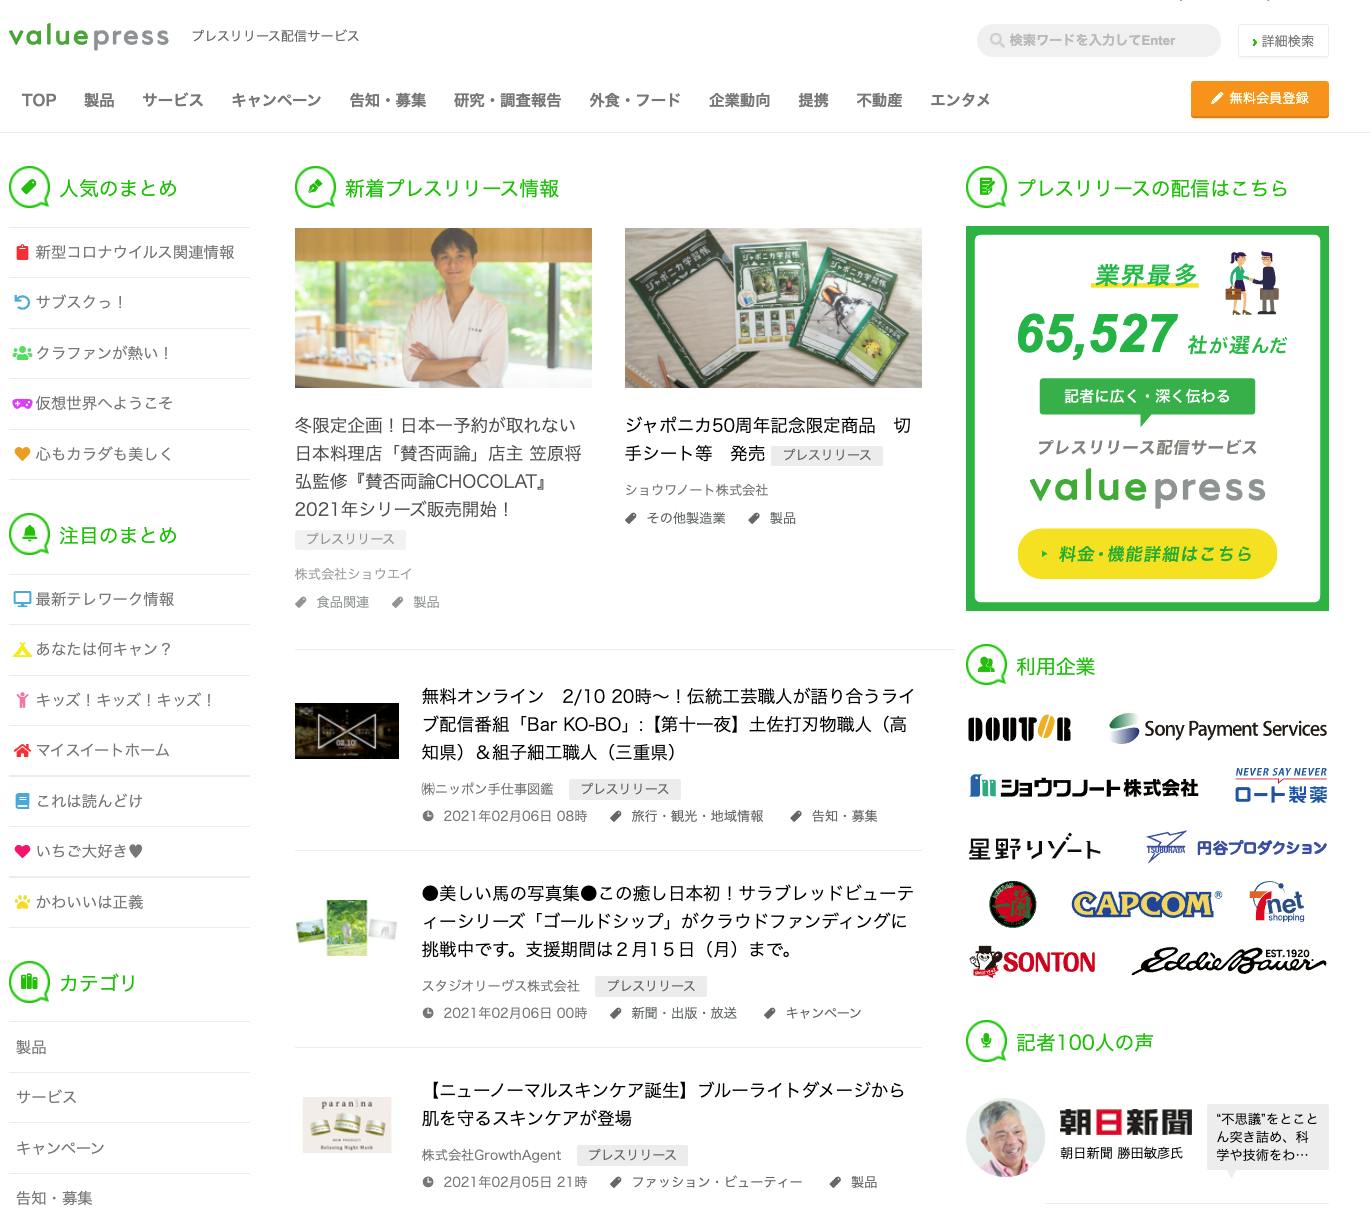Click the yellow paw icon beside かわいいは正義
This screenshot has height=1211, width=1370.
[21, 902]
